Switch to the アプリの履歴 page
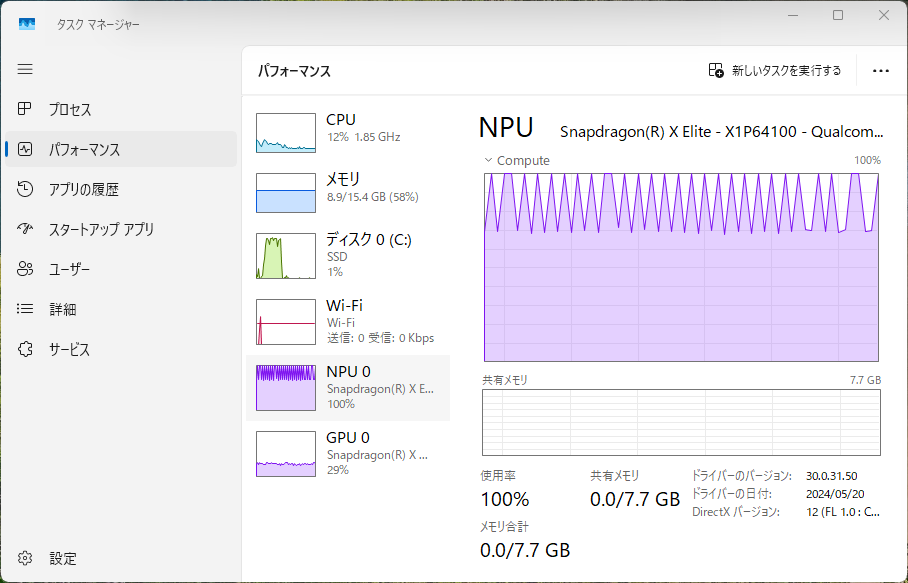 (25, 189)
